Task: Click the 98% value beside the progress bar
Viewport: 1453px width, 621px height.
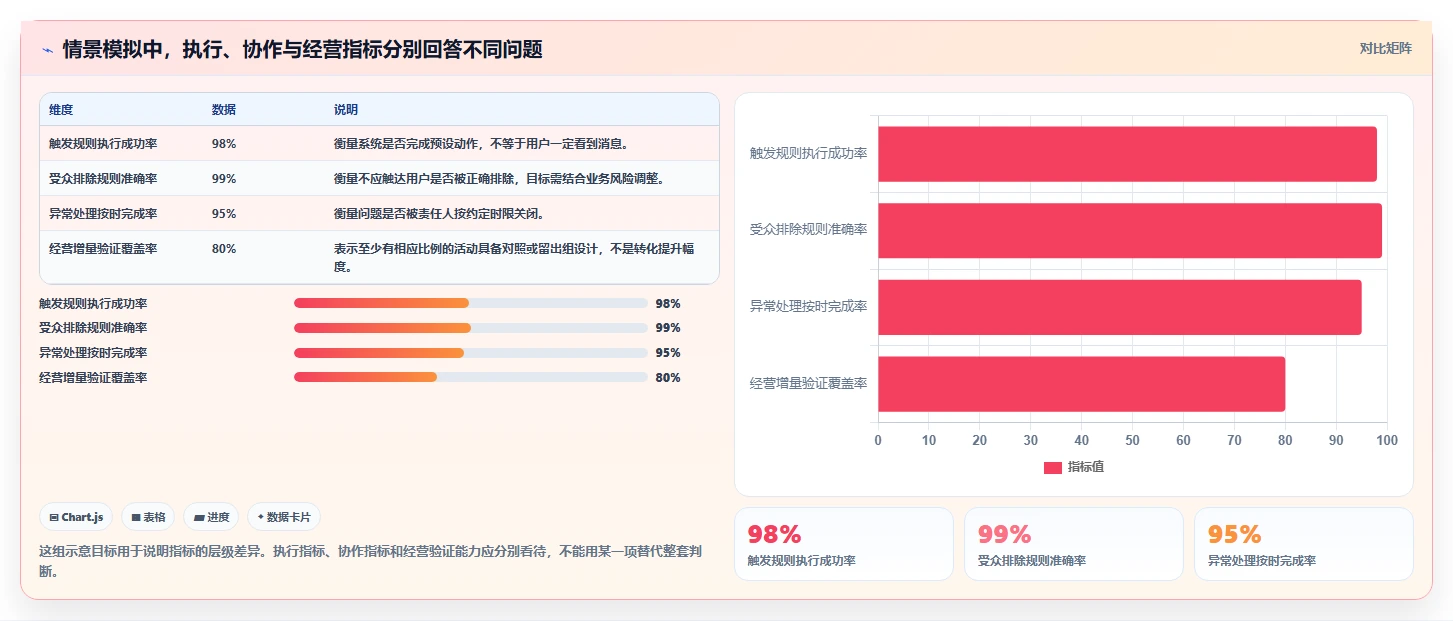Action: click(668, 303)
